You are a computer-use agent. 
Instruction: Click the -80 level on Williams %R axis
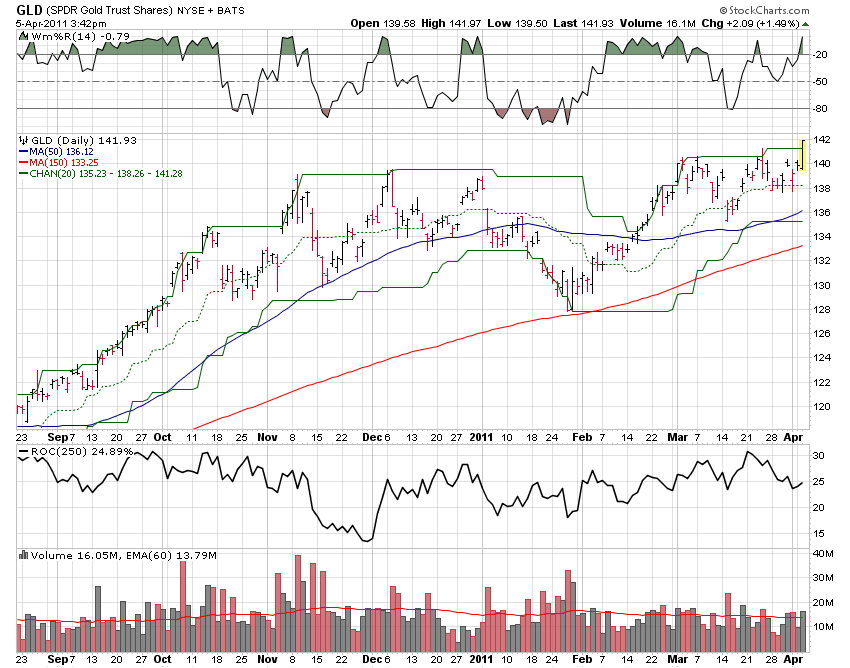(x=820, y=108)
